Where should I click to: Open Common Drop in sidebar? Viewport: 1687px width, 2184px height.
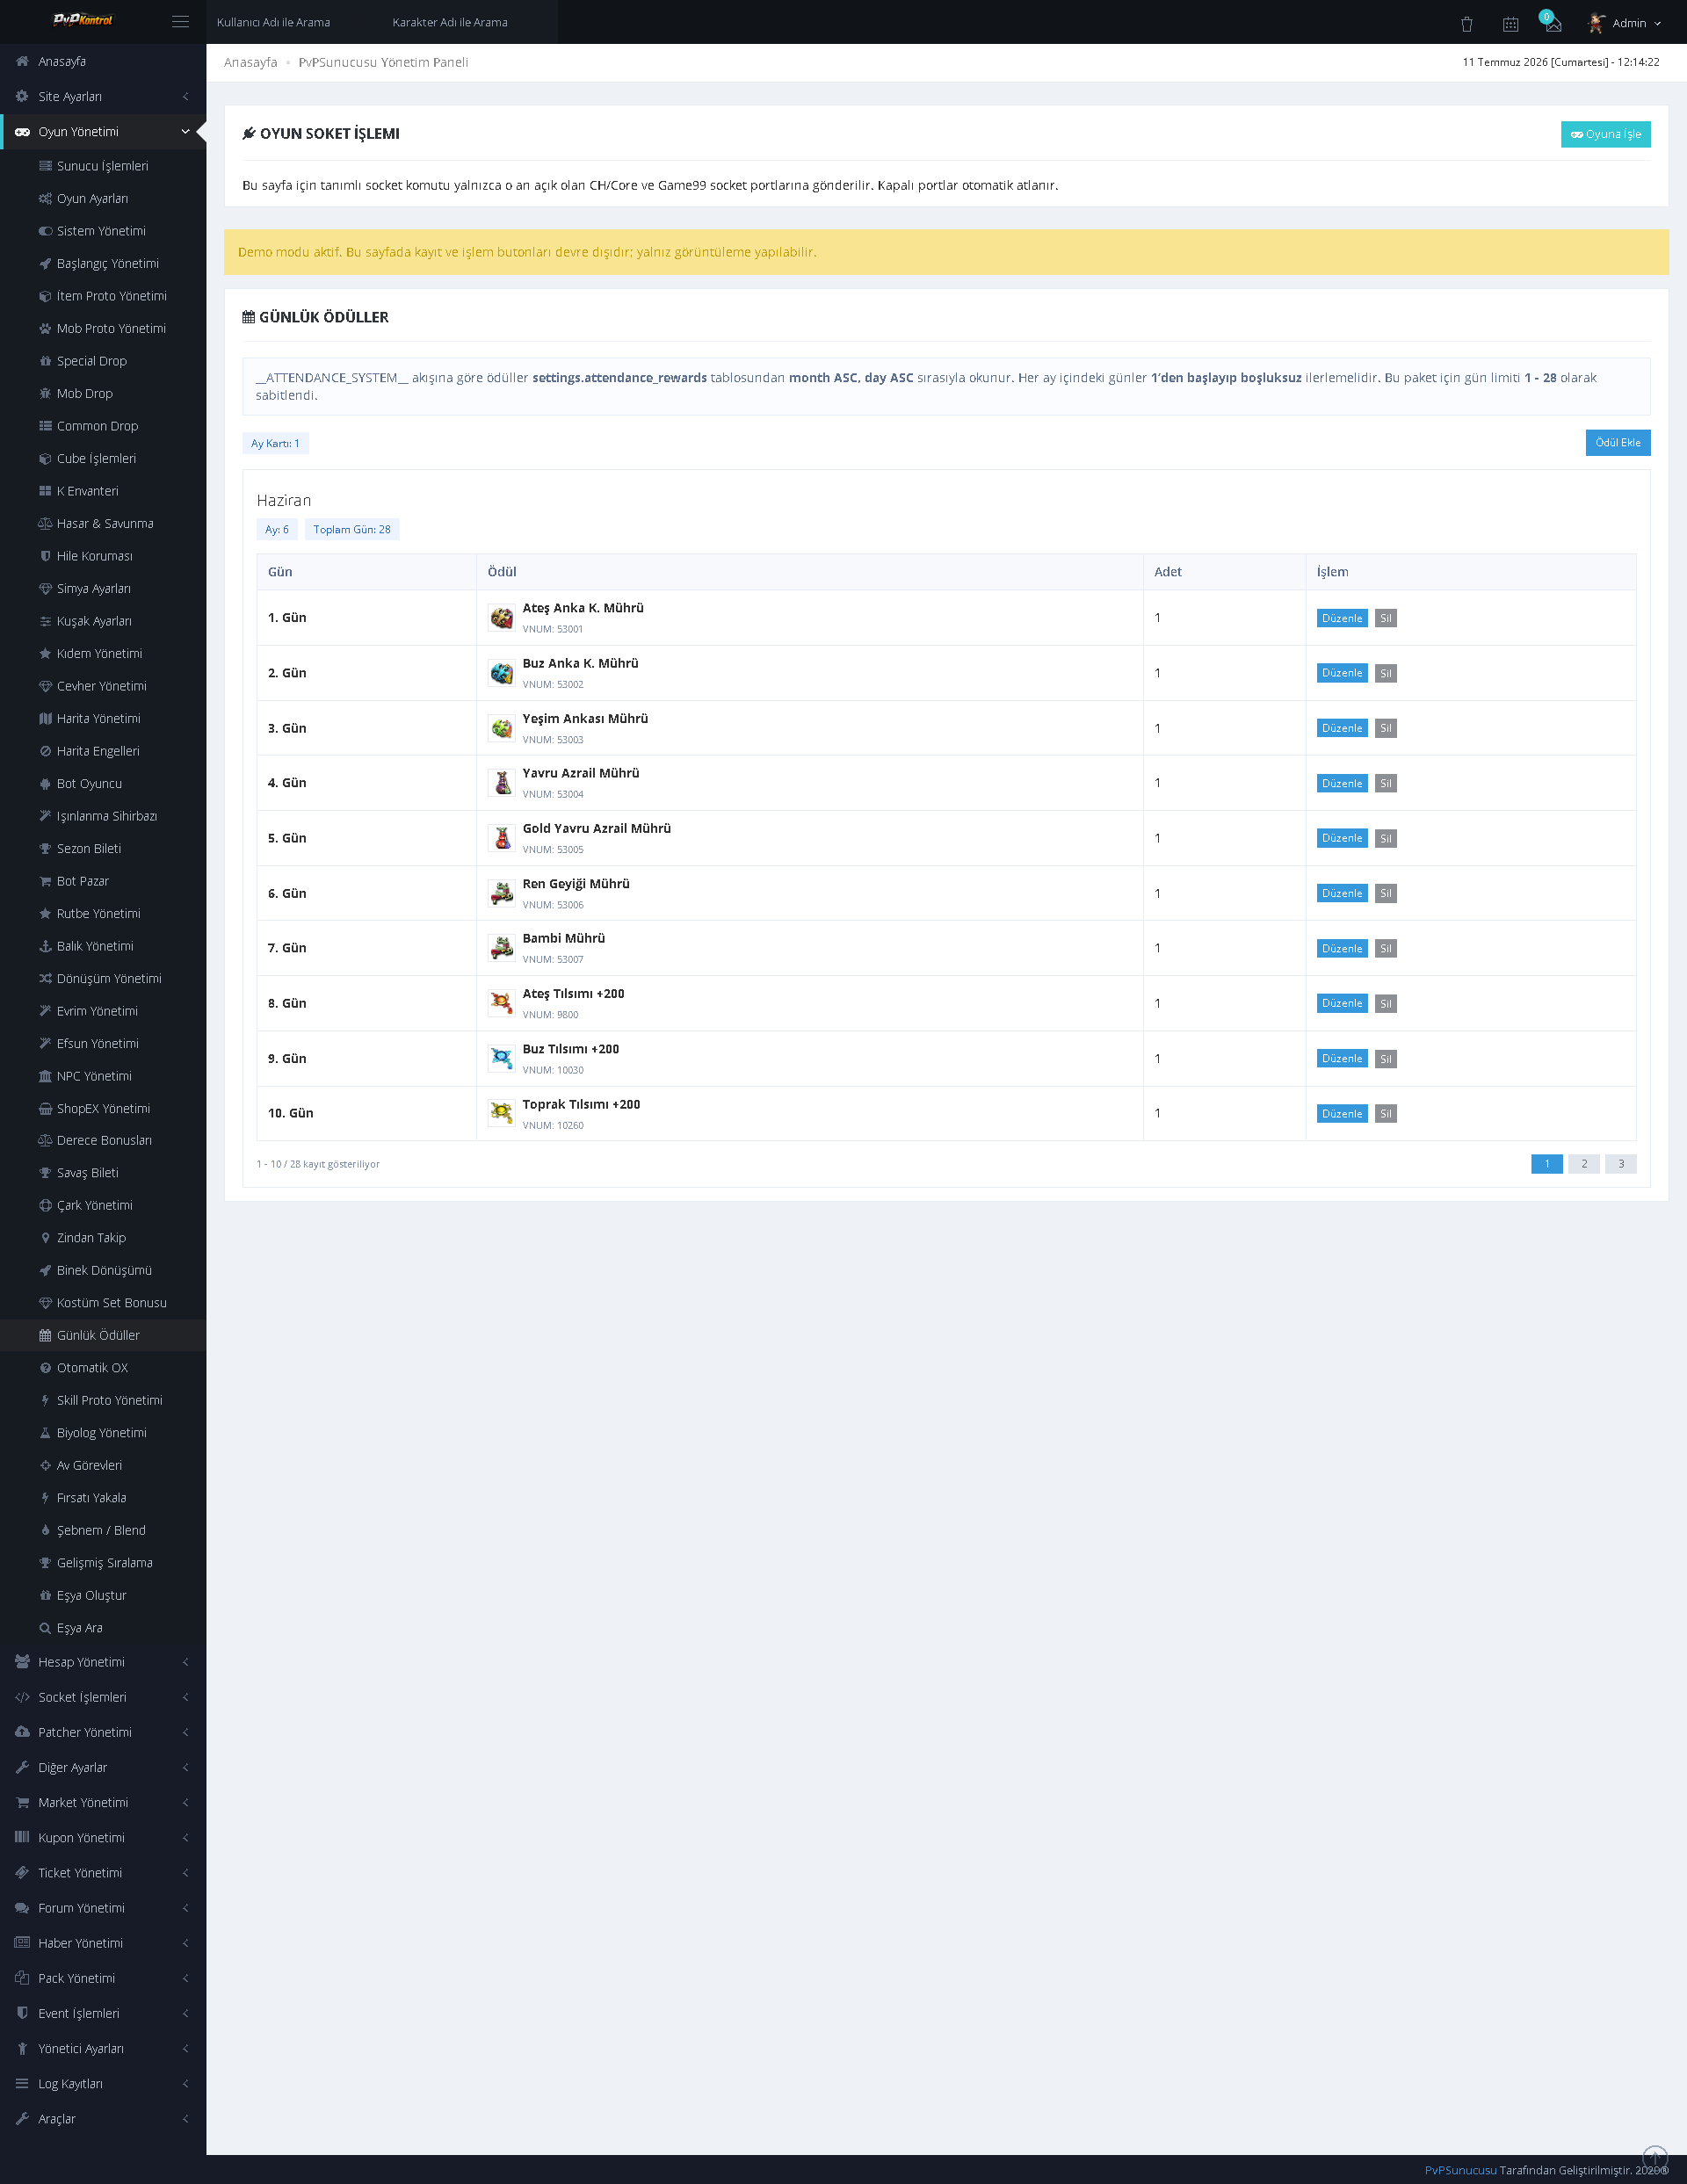click(x=103, y=426)
